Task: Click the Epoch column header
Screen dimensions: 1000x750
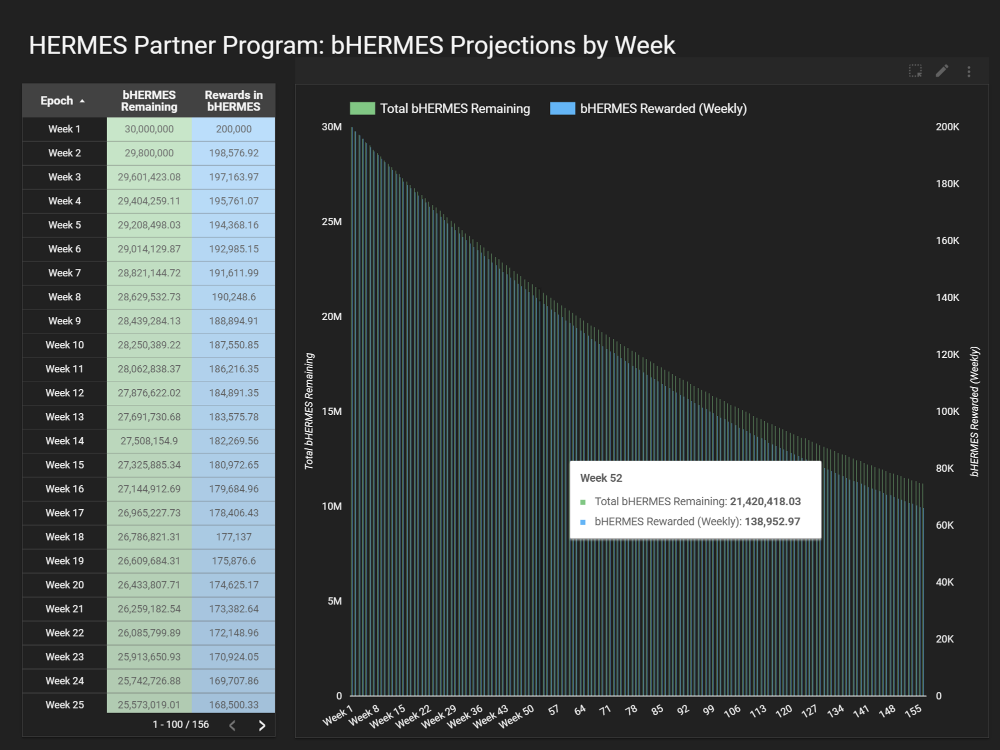Action: (x=57, y=101)
